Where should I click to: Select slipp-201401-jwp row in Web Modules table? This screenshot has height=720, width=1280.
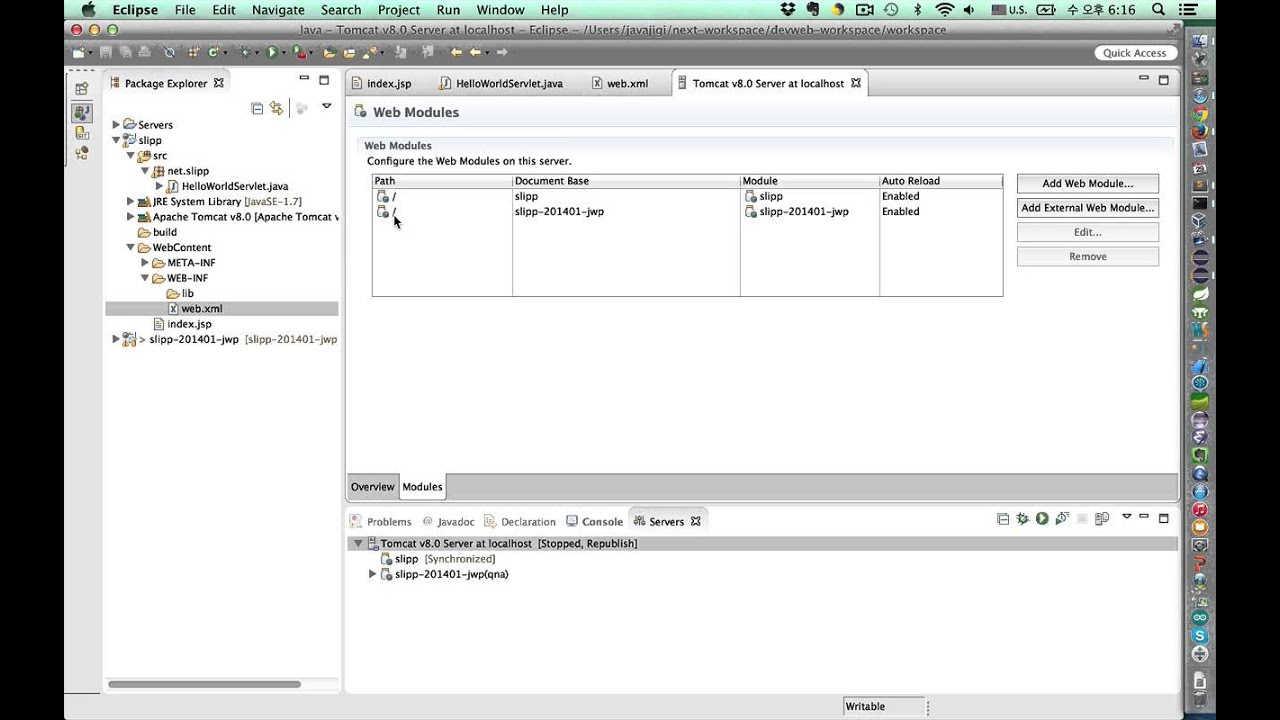click(x=687, y=211)
